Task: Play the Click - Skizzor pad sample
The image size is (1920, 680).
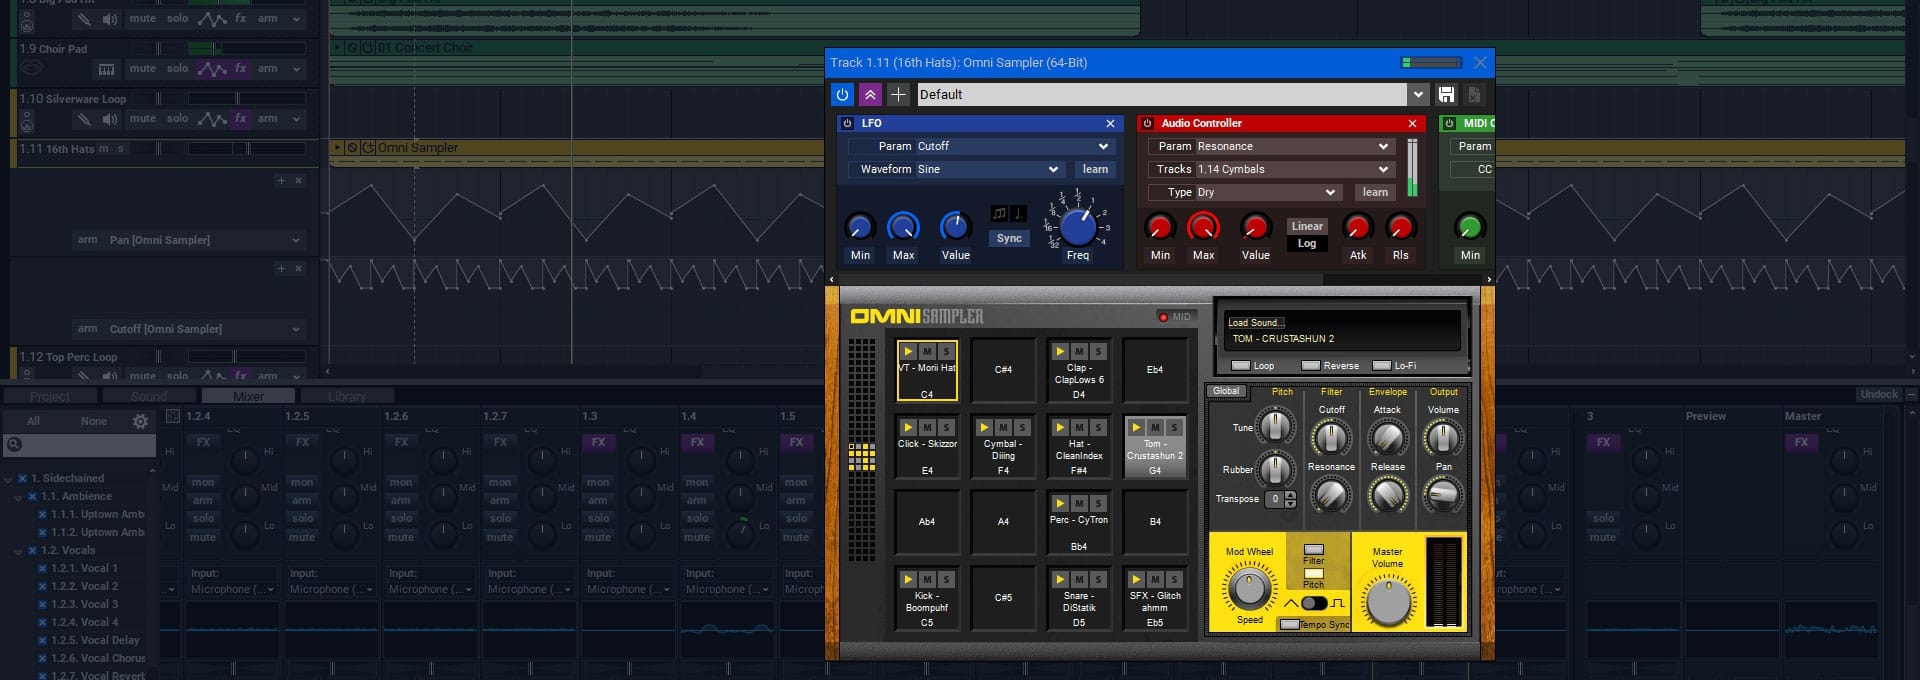Action: 908,427
